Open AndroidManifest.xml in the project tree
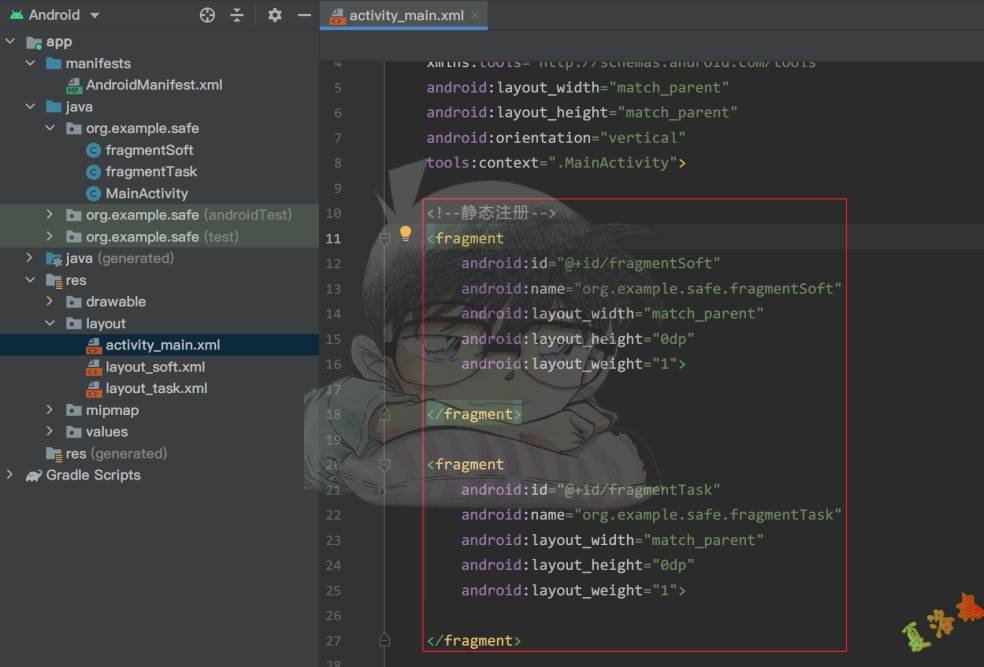Image resolution: width=984 pixels, height=667 pixels. pos(153,85)
